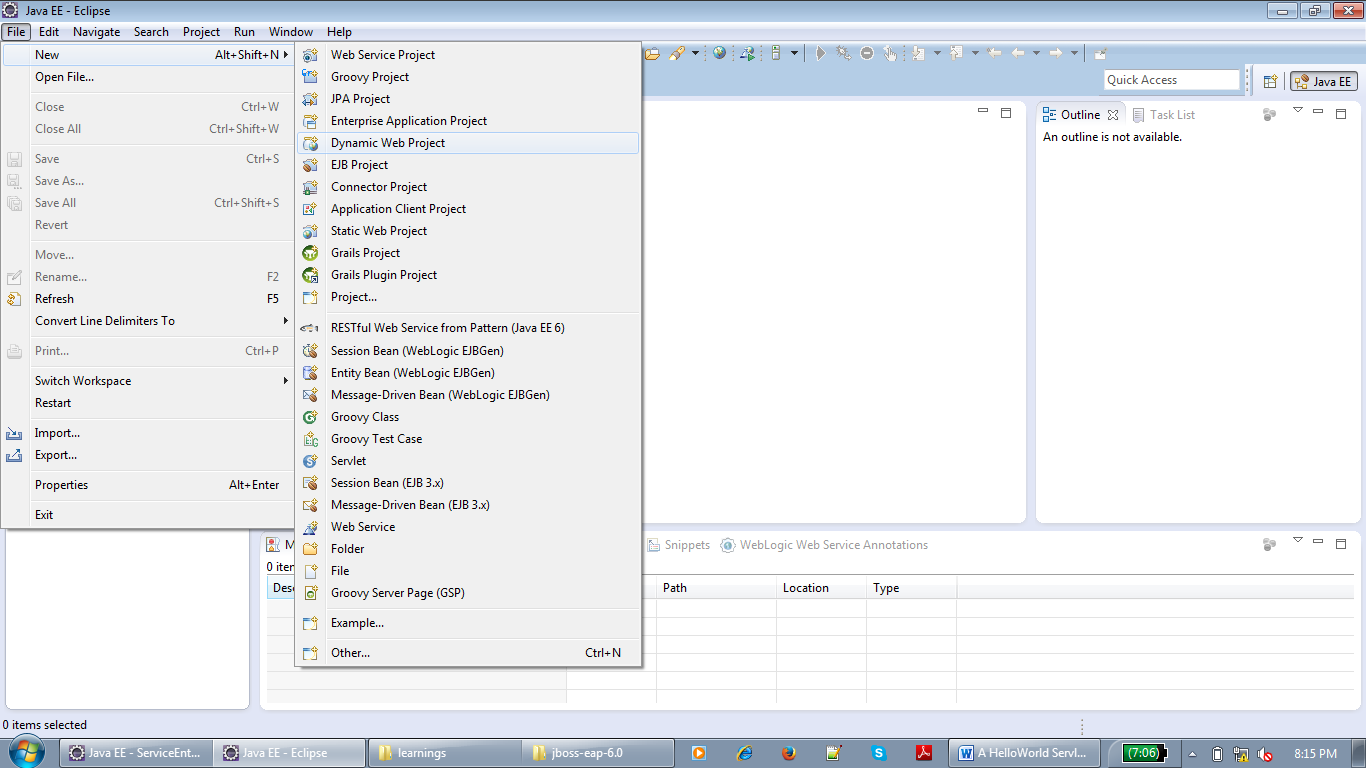The image size is (1366, 768).
Task: Switch to the Snippets tab
Action: [679, 545]
